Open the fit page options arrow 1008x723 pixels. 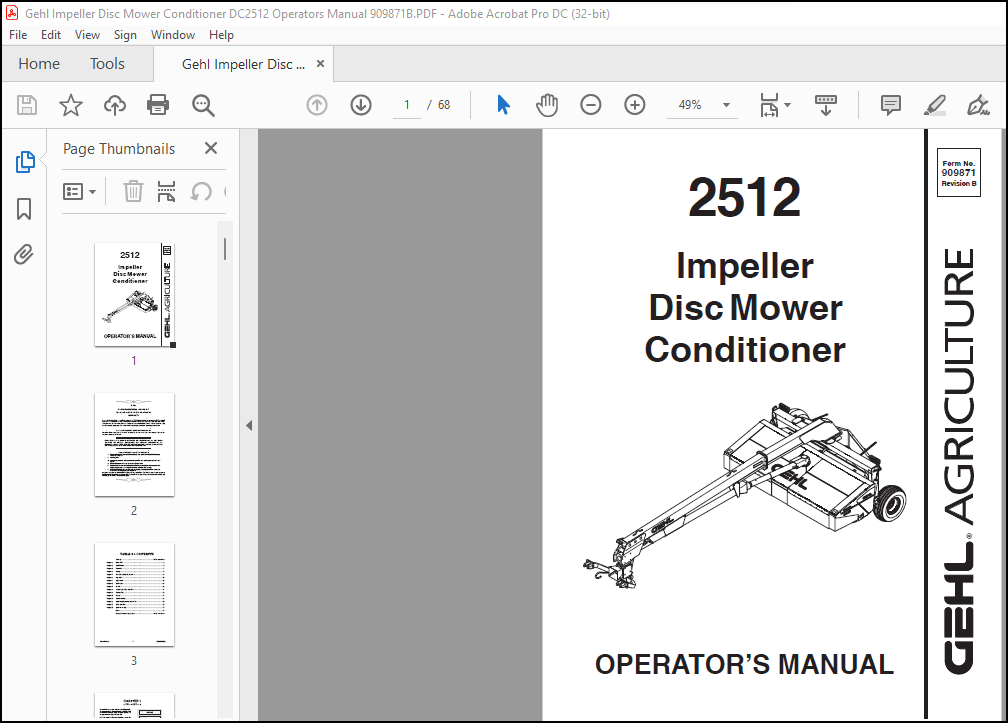[x=788, y=105]
